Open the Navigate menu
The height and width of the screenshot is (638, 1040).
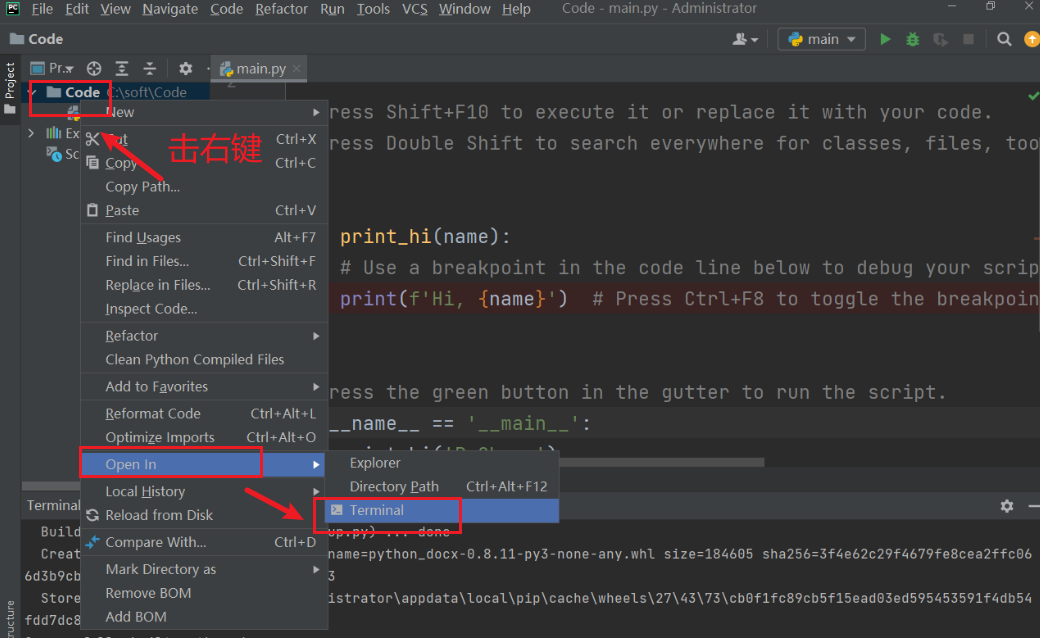coord(170,9)
